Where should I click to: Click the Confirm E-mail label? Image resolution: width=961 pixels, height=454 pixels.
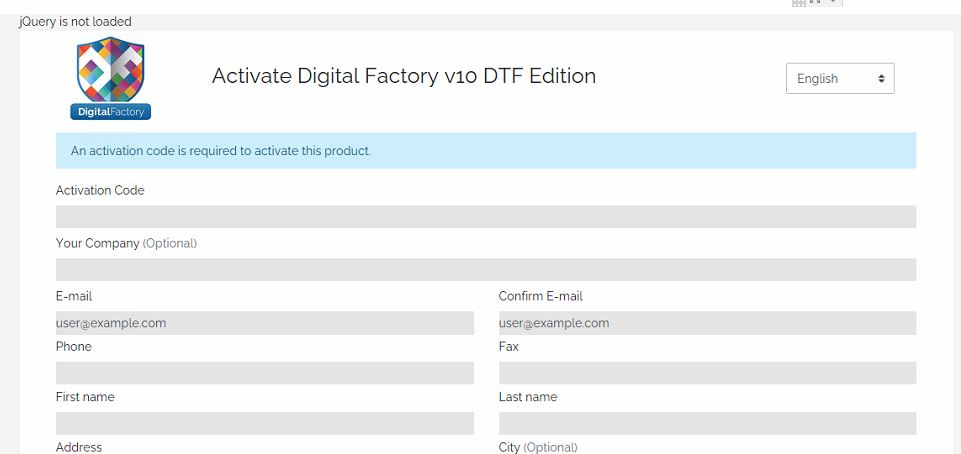541,297
